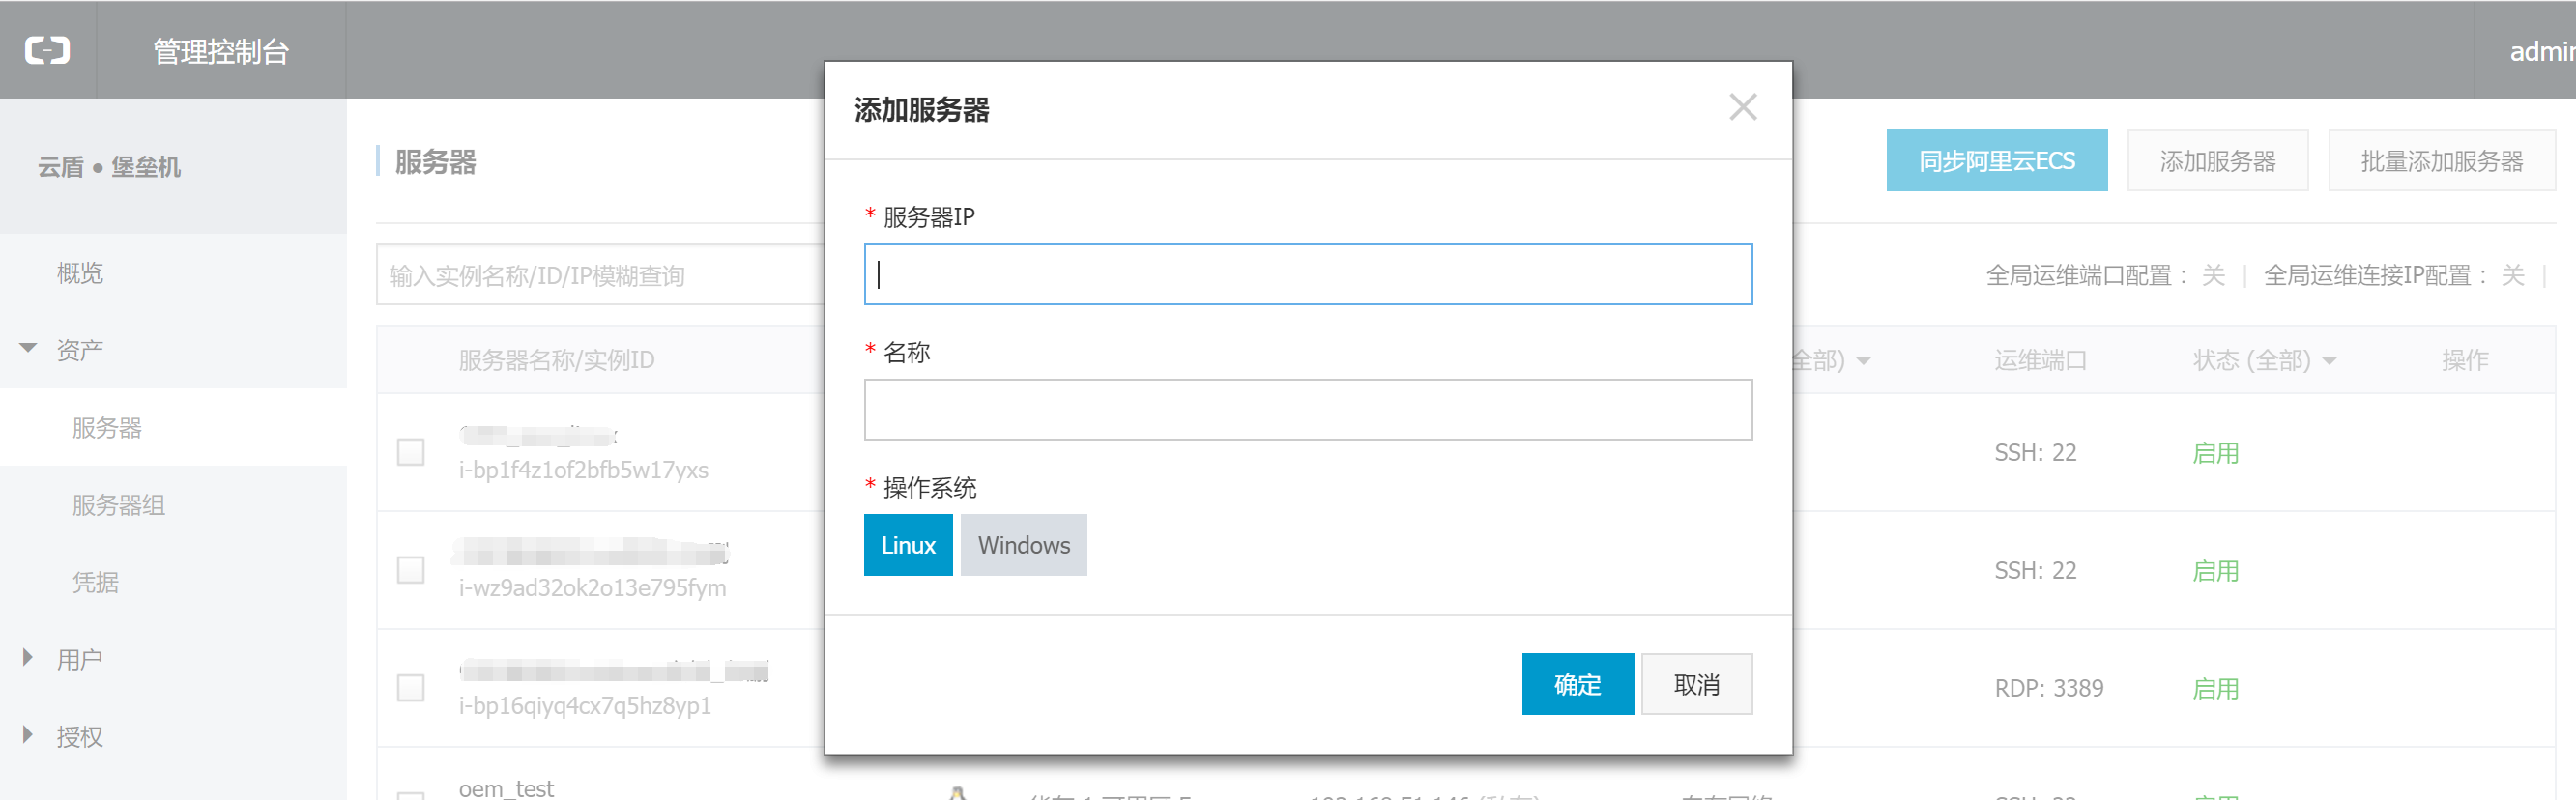2576x800 pixels.
Task: Select Linux operating system
Action: 908,545
